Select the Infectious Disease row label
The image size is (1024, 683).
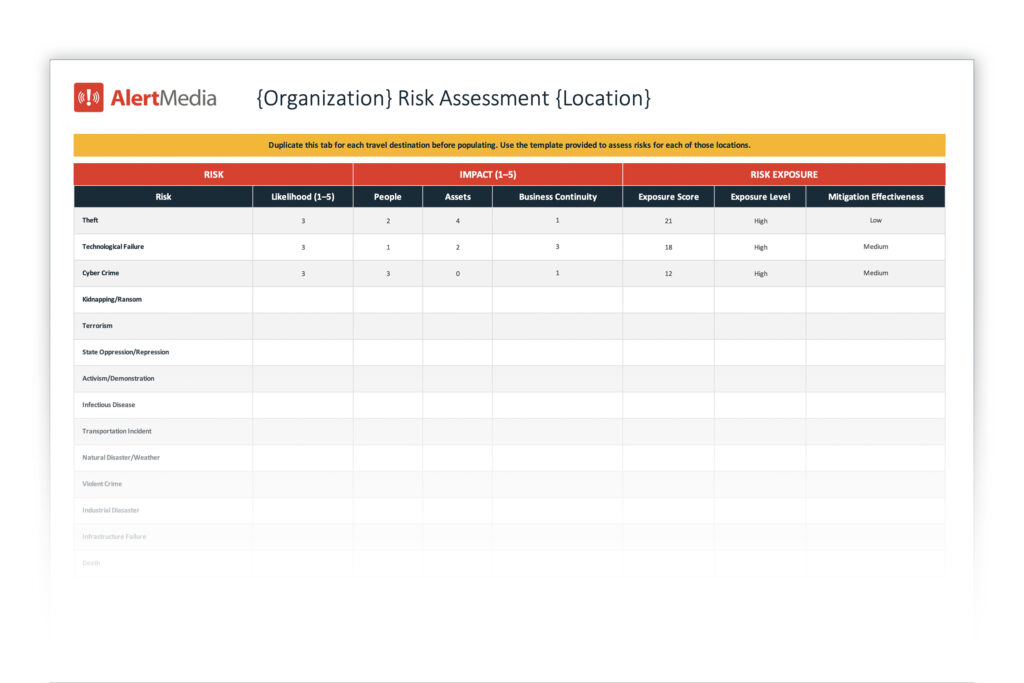tap(108, 405)
